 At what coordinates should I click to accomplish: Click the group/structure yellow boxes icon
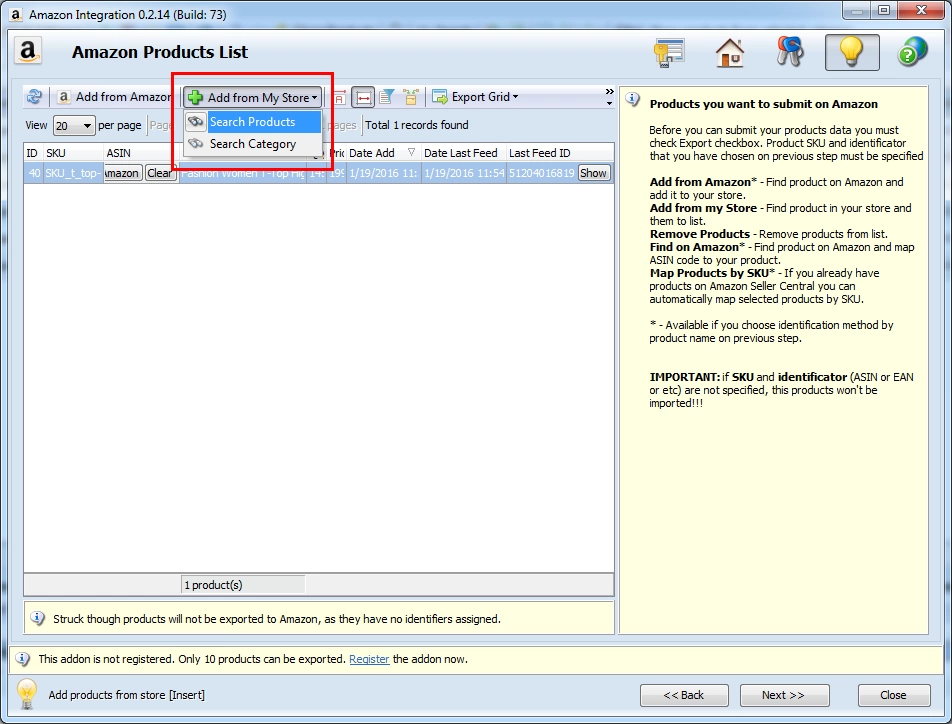[411, 97]
